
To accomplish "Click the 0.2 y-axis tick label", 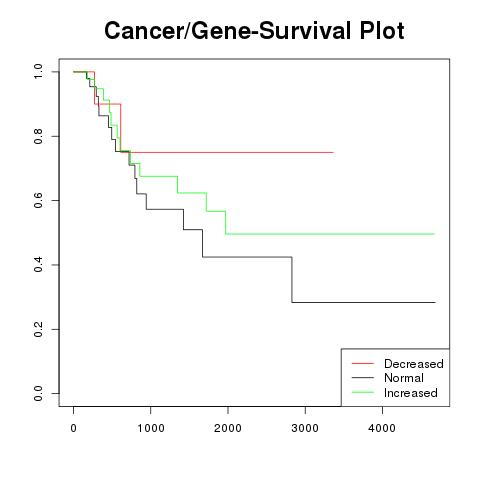I will [x=38, y=329].
